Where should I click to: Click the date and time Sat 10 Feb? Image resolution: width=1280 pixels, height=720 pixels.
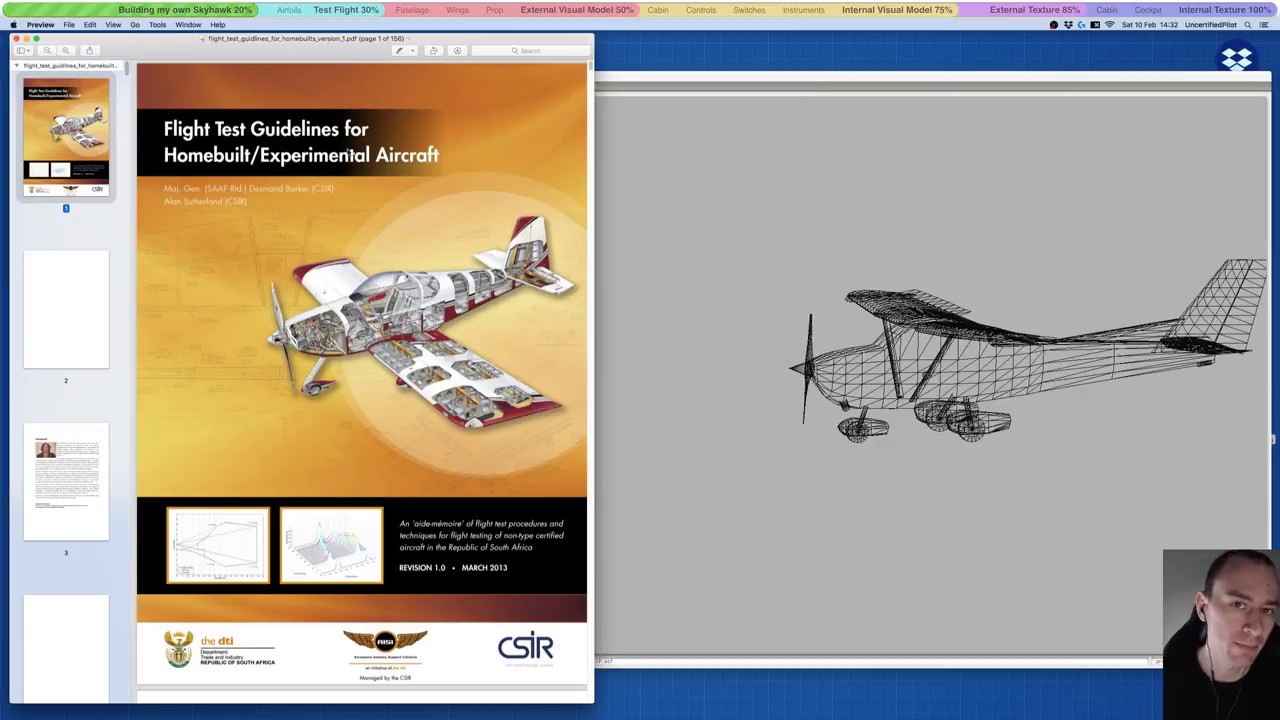coord(1150,24)
